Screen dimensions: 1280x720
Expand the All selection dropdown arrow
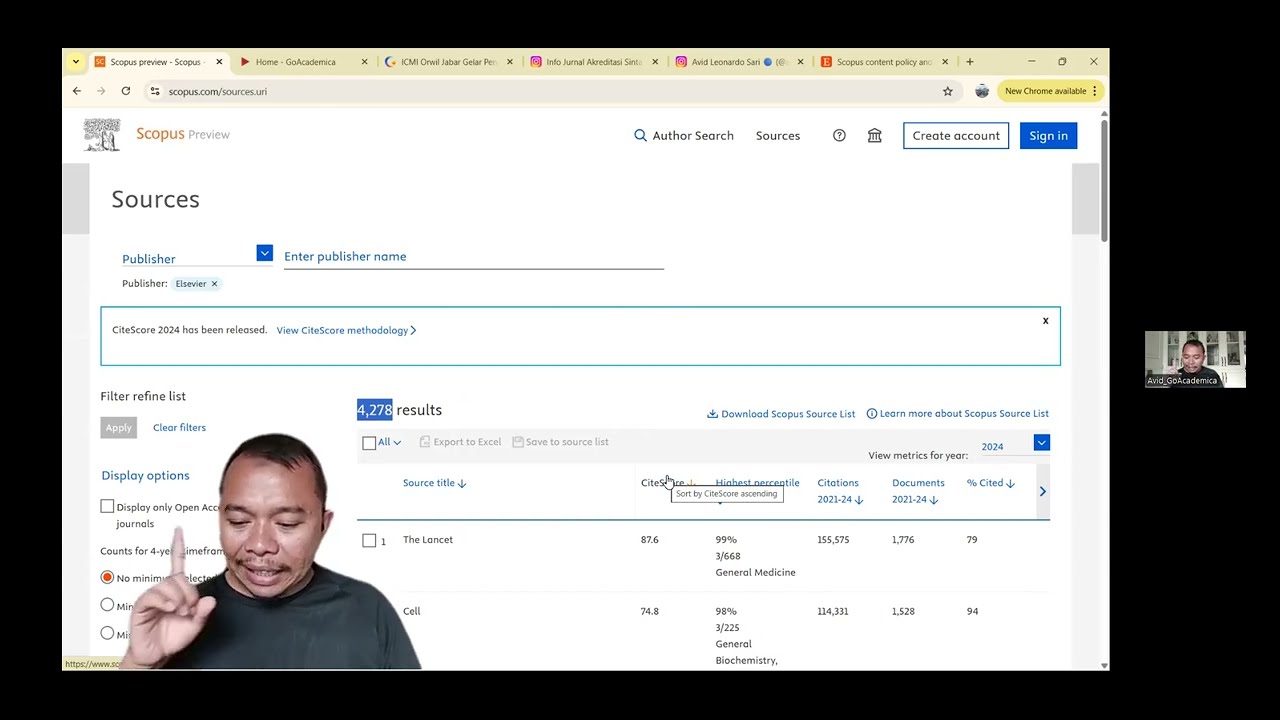[397, 442]
